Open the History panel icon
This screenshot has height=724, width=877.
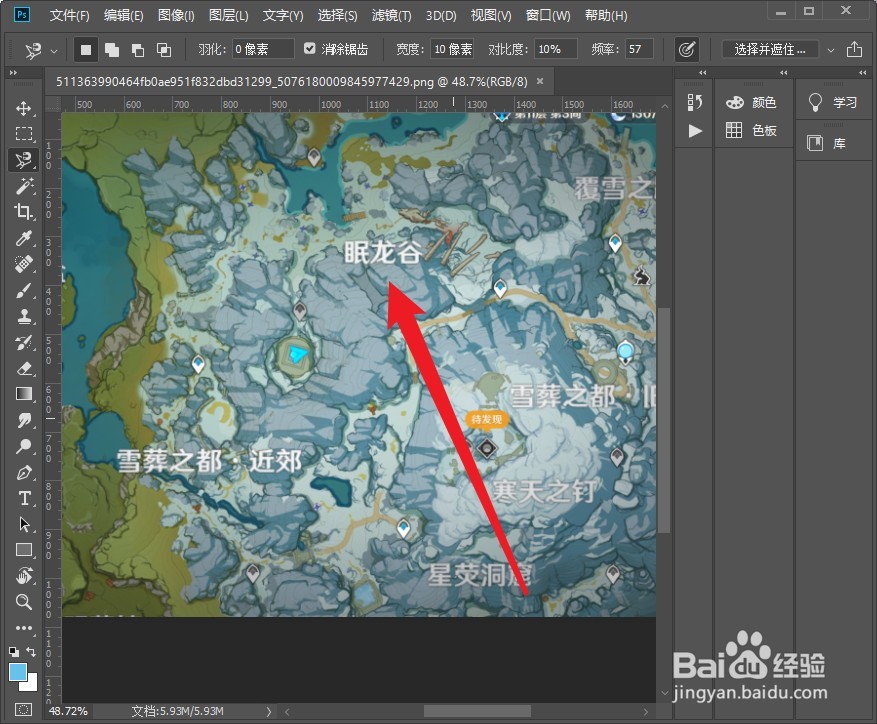pyautogui.click(x=694, y=102)
